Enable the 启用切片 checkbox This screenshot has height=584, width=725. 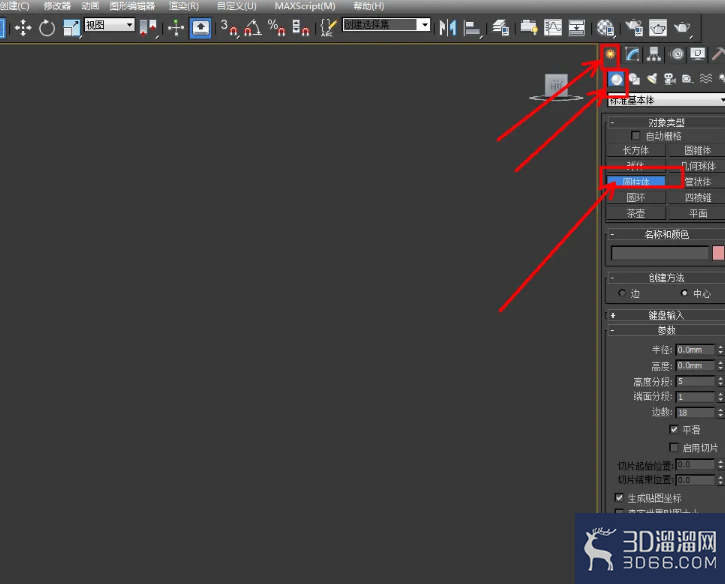[674, 447]
